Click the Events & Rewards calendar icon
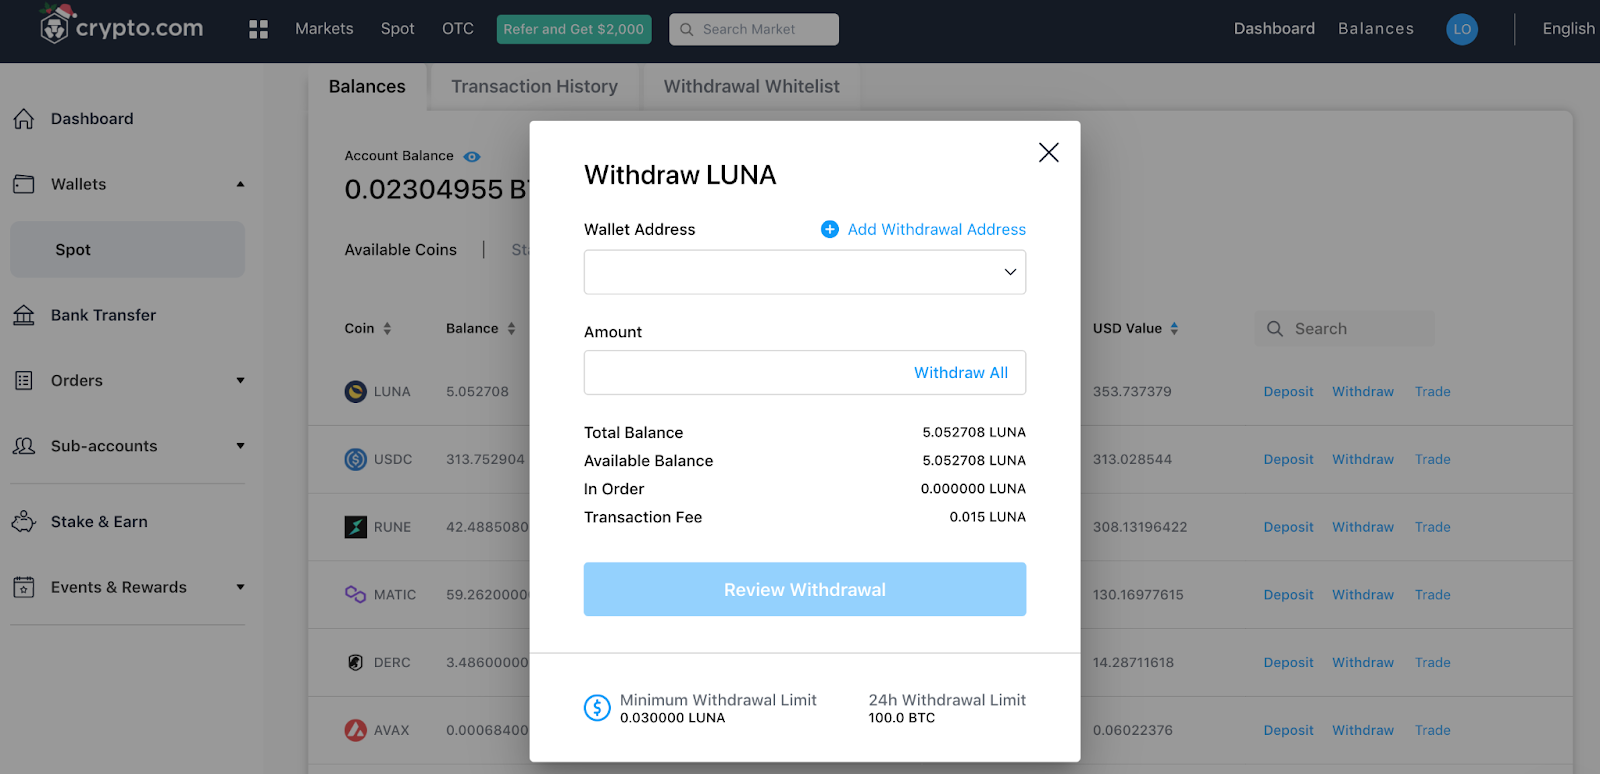 [x=24, y=587]
